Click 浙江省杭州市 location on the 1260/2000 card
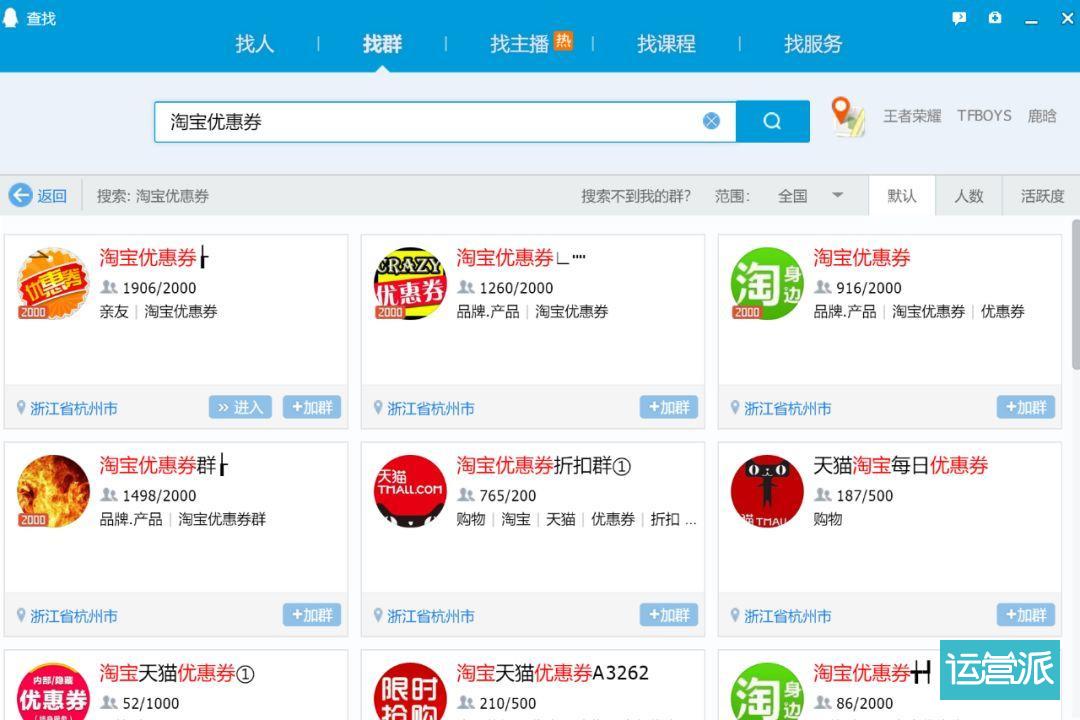This screenshot has height=720, width=1080. [430, 409]
